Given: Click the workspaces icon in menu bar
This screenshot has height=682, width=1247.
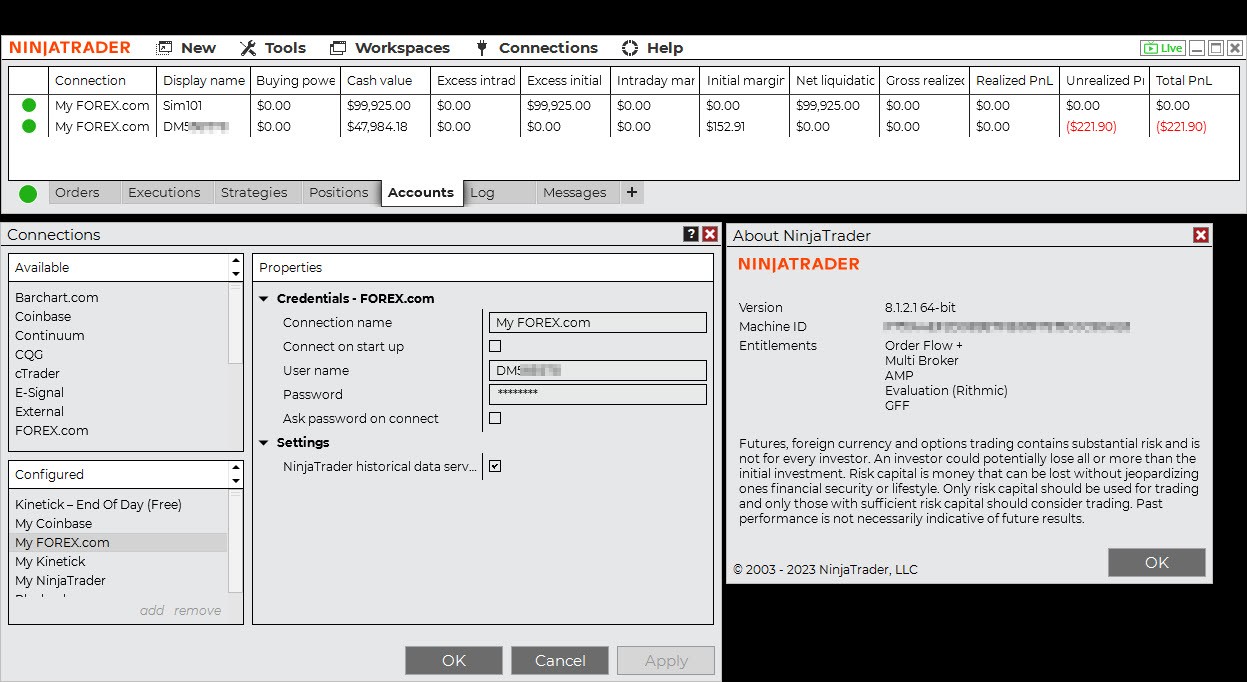Looking at the screenshot, I should (338, 48).
